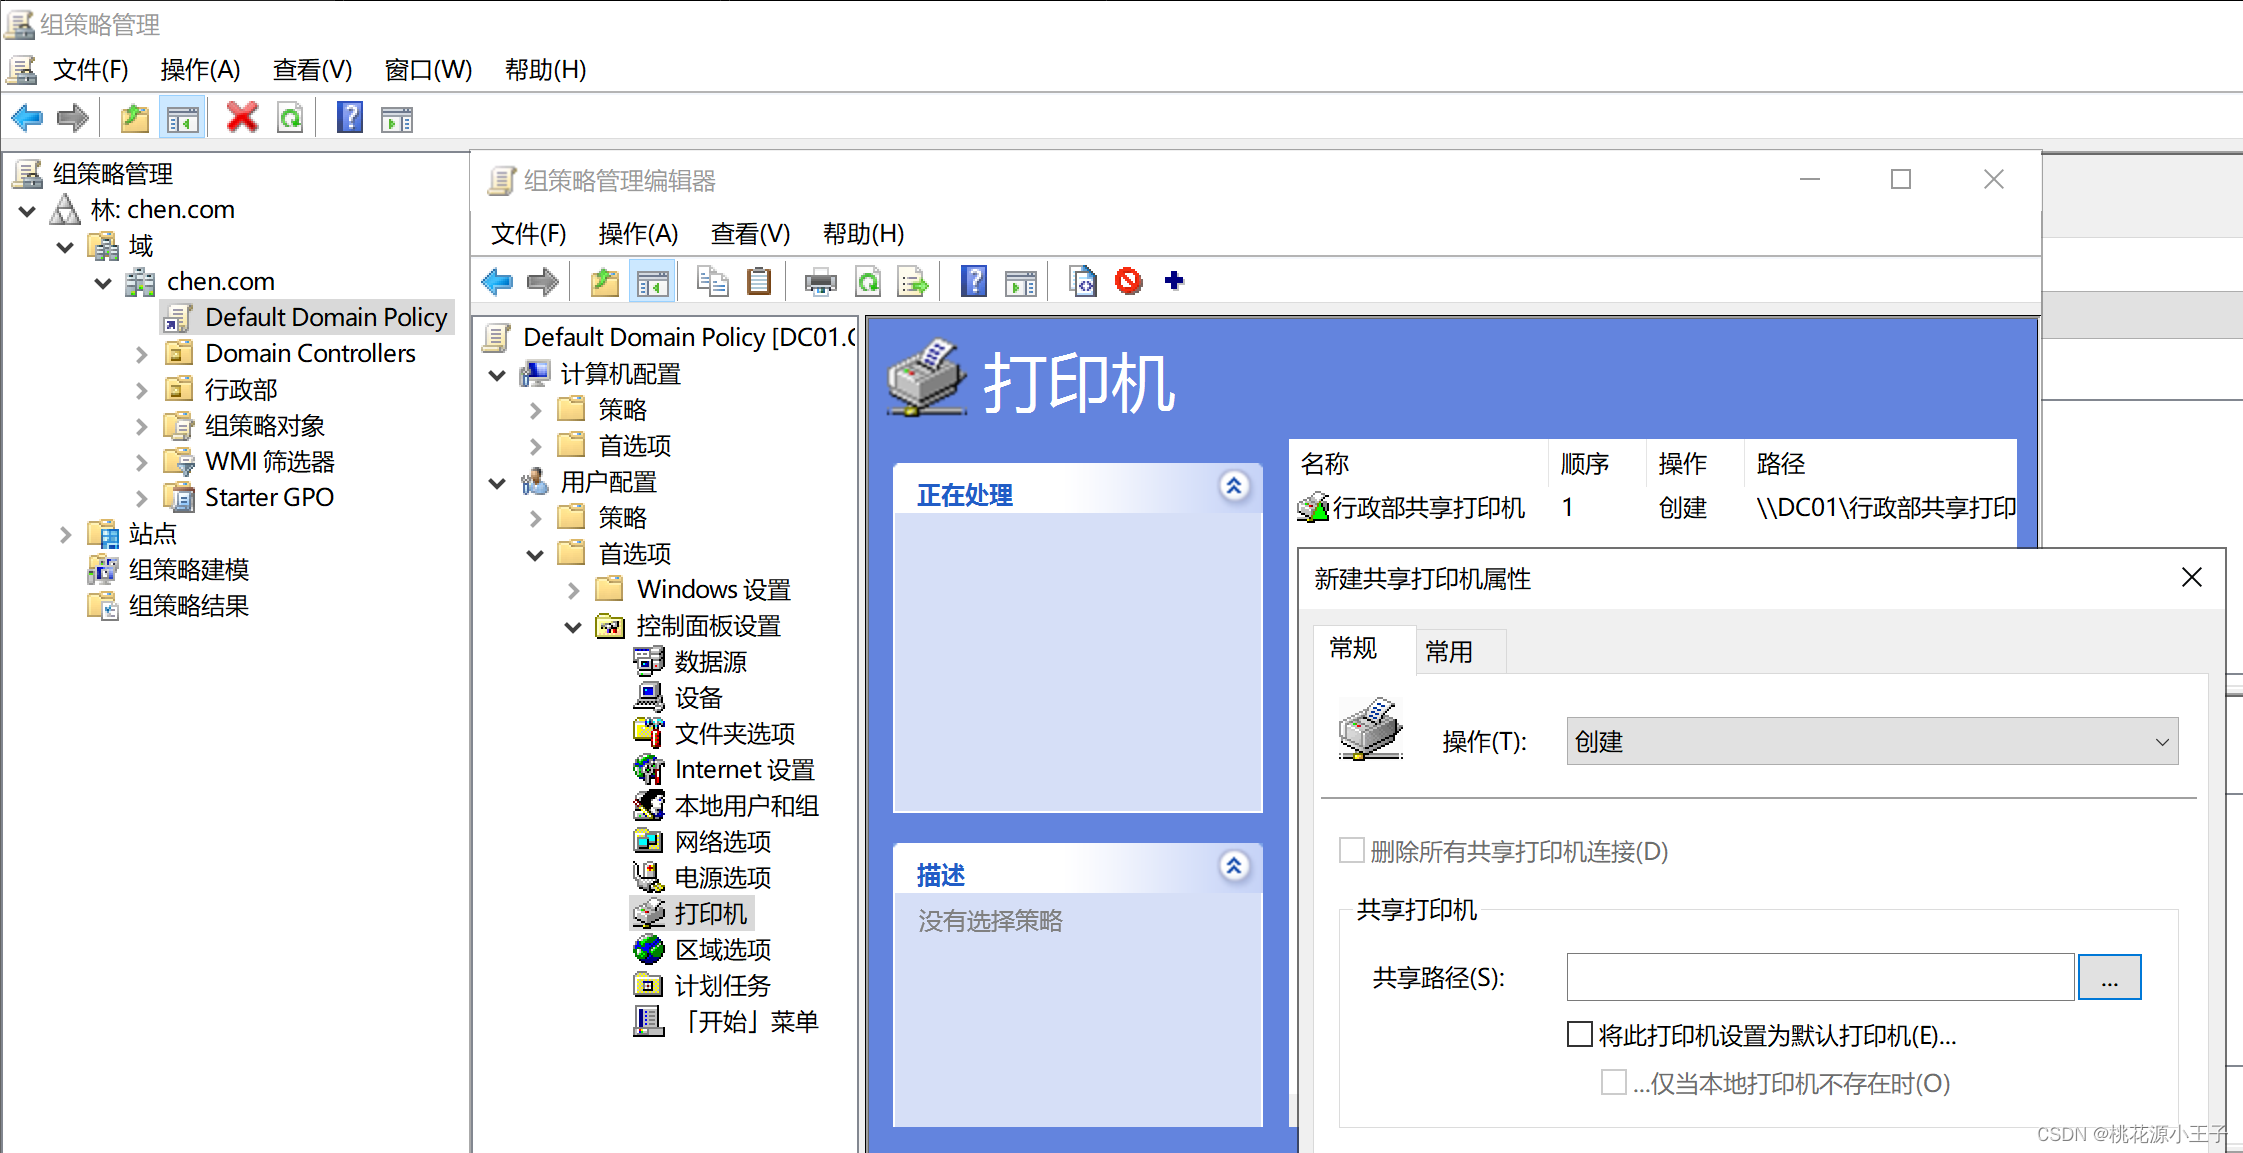
Task: Click the print icon in the editor toolbar
Action: (x=820, y=282)
